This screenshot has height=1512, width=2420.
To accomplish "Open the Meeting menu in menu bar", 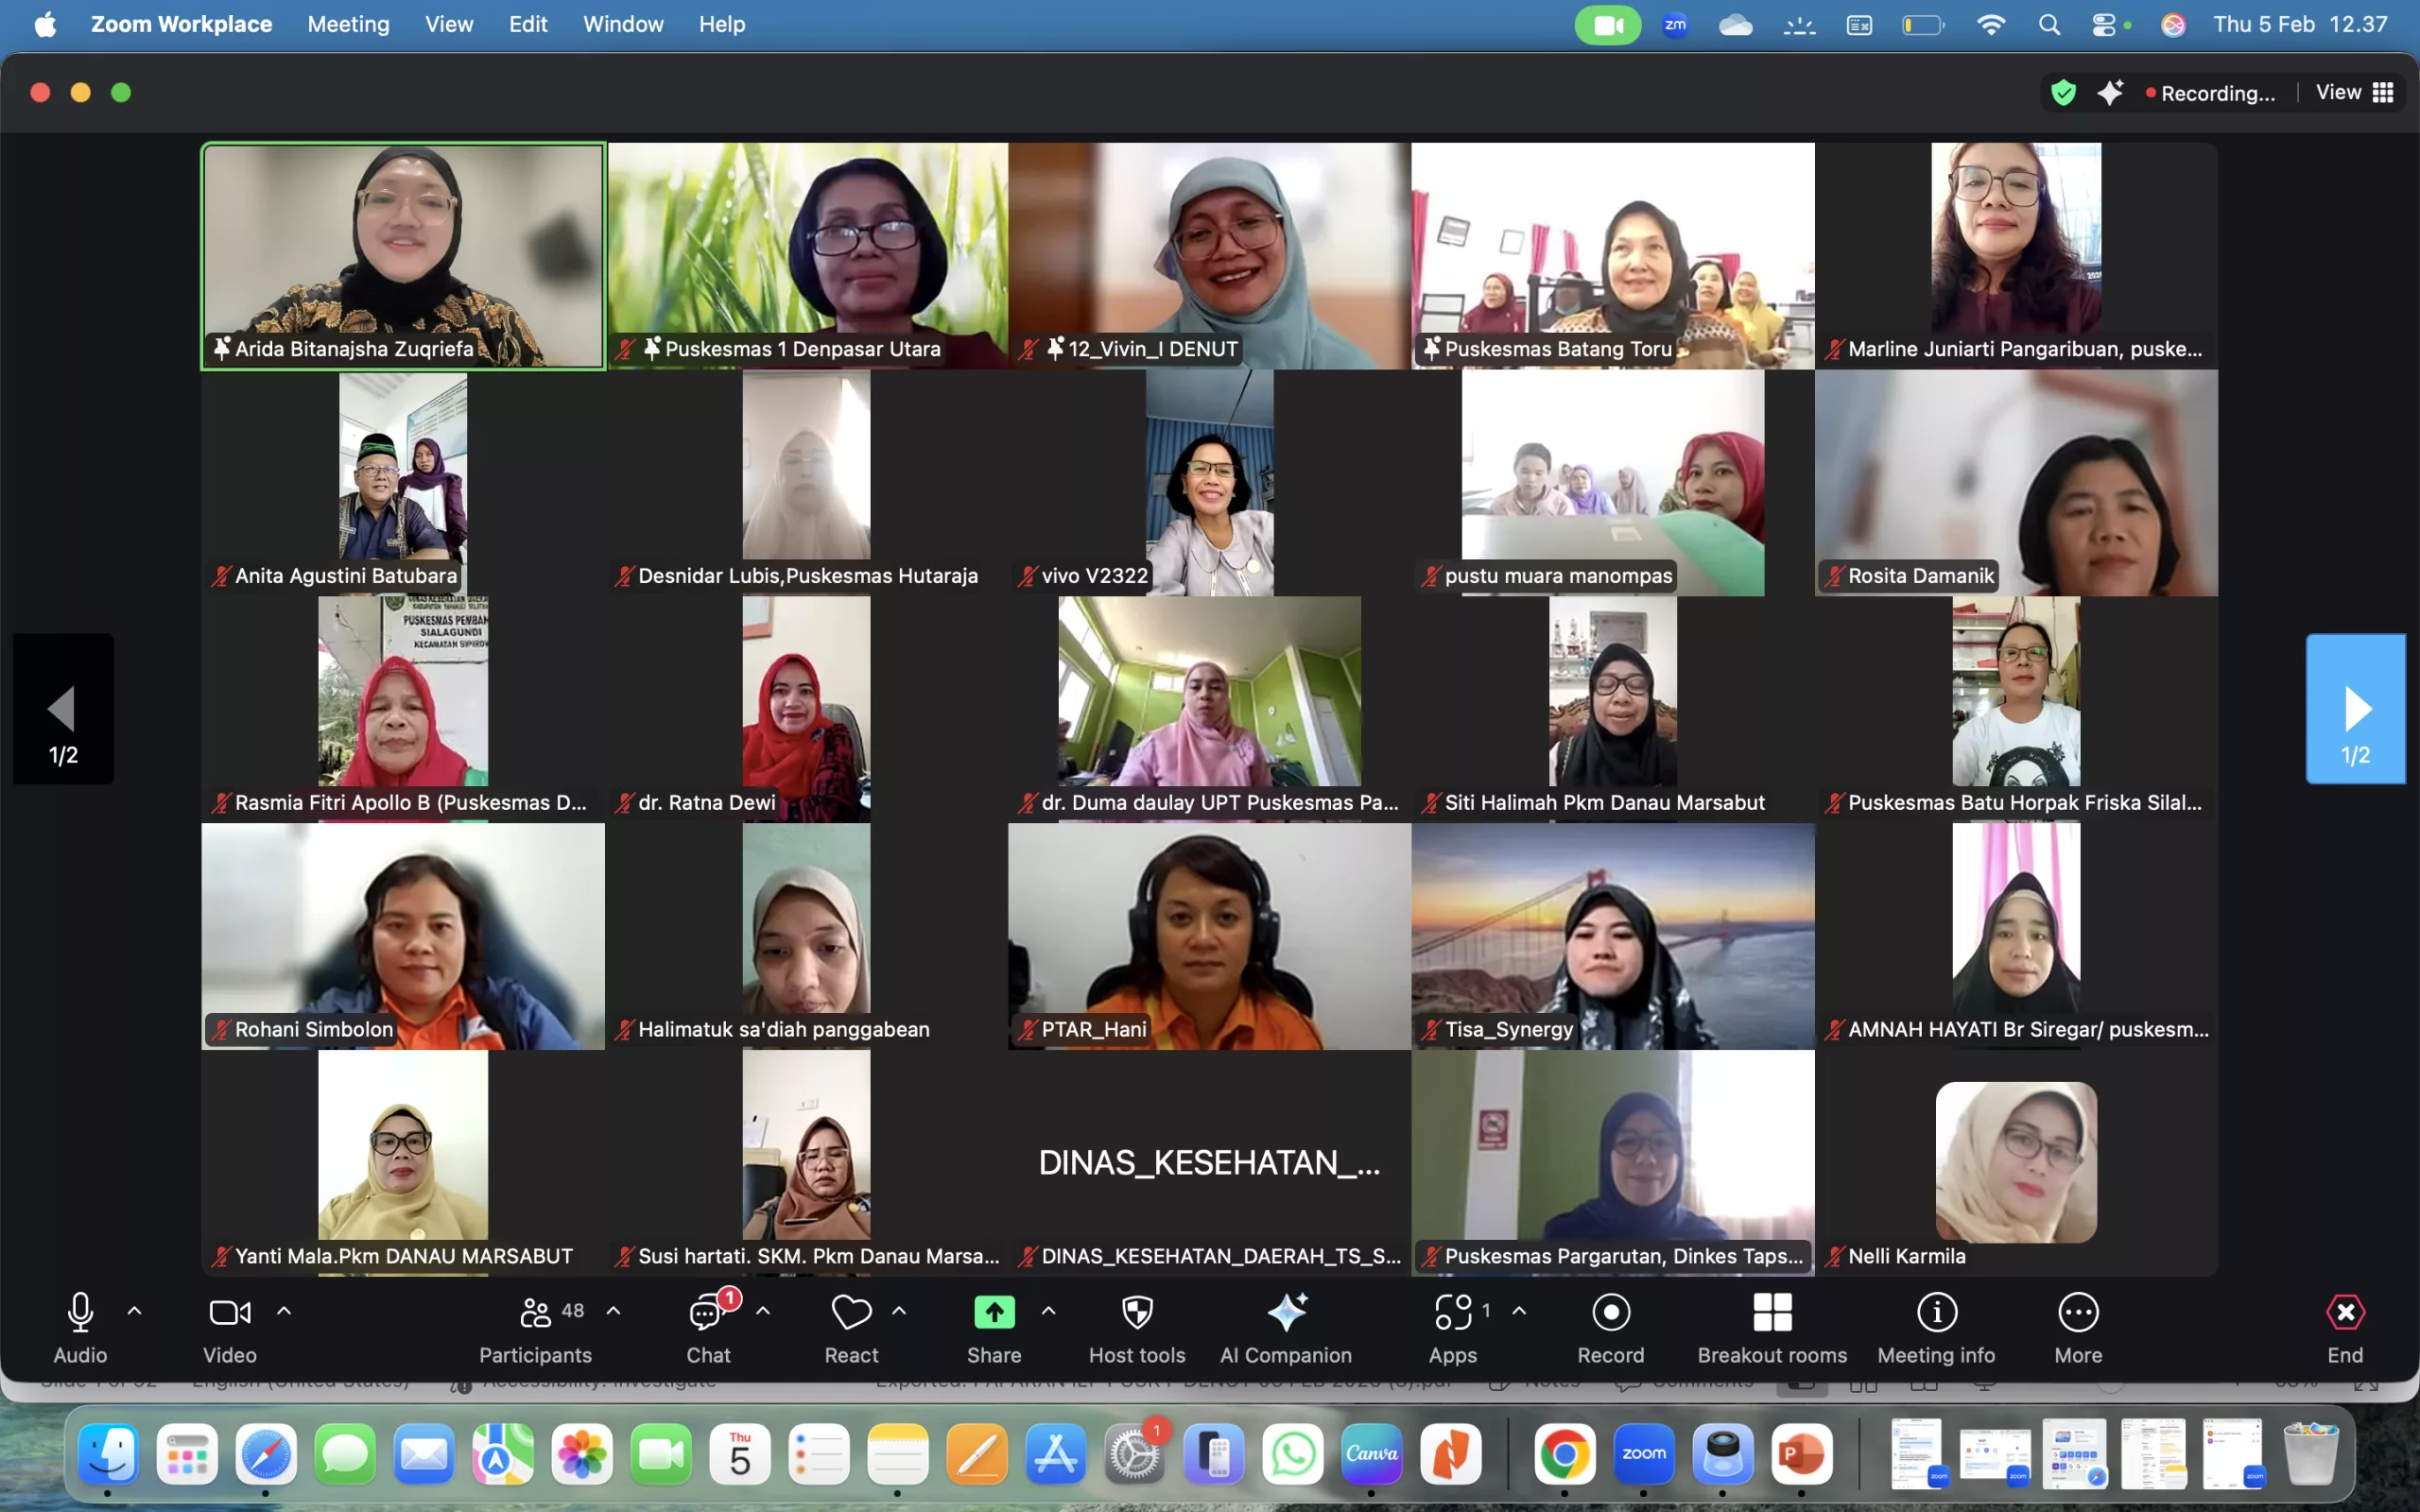I will pyautogui.click(x=348, y=24).
